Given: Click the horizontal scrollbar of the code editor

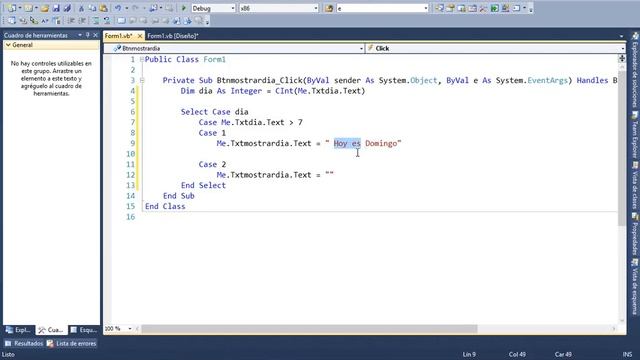Looking at the screenshot, I should 309,329.
